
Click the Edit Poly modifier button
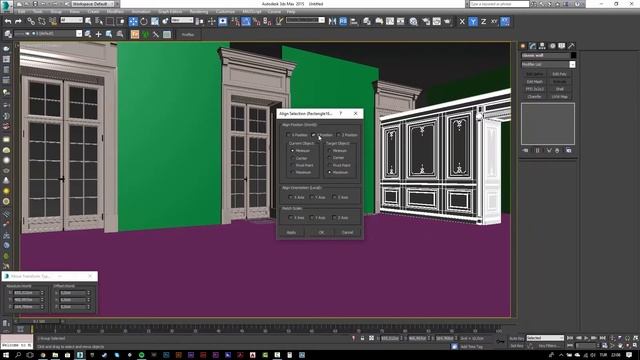[x=559, y=74]
